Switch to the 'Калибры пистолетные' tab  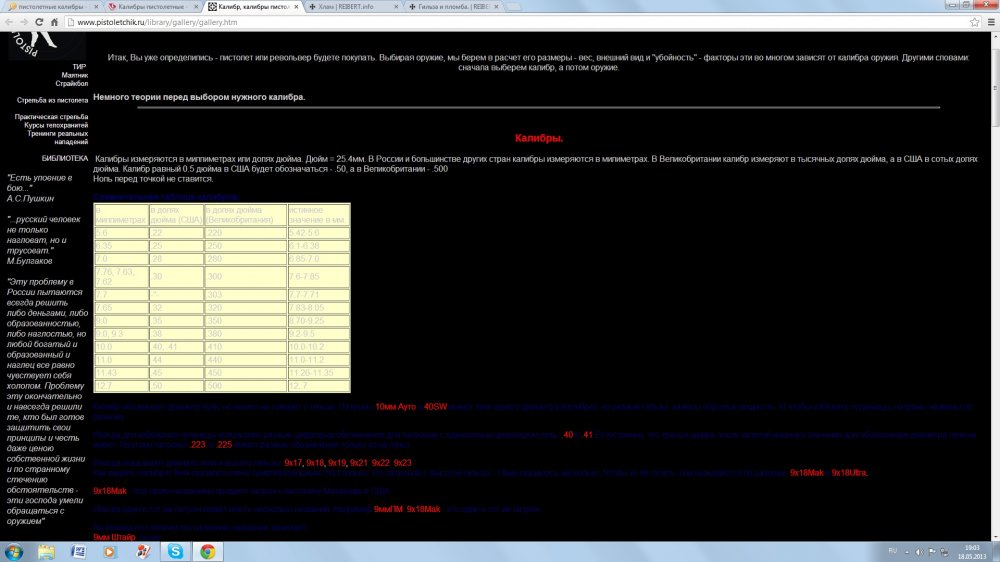(x=151, y=6)
